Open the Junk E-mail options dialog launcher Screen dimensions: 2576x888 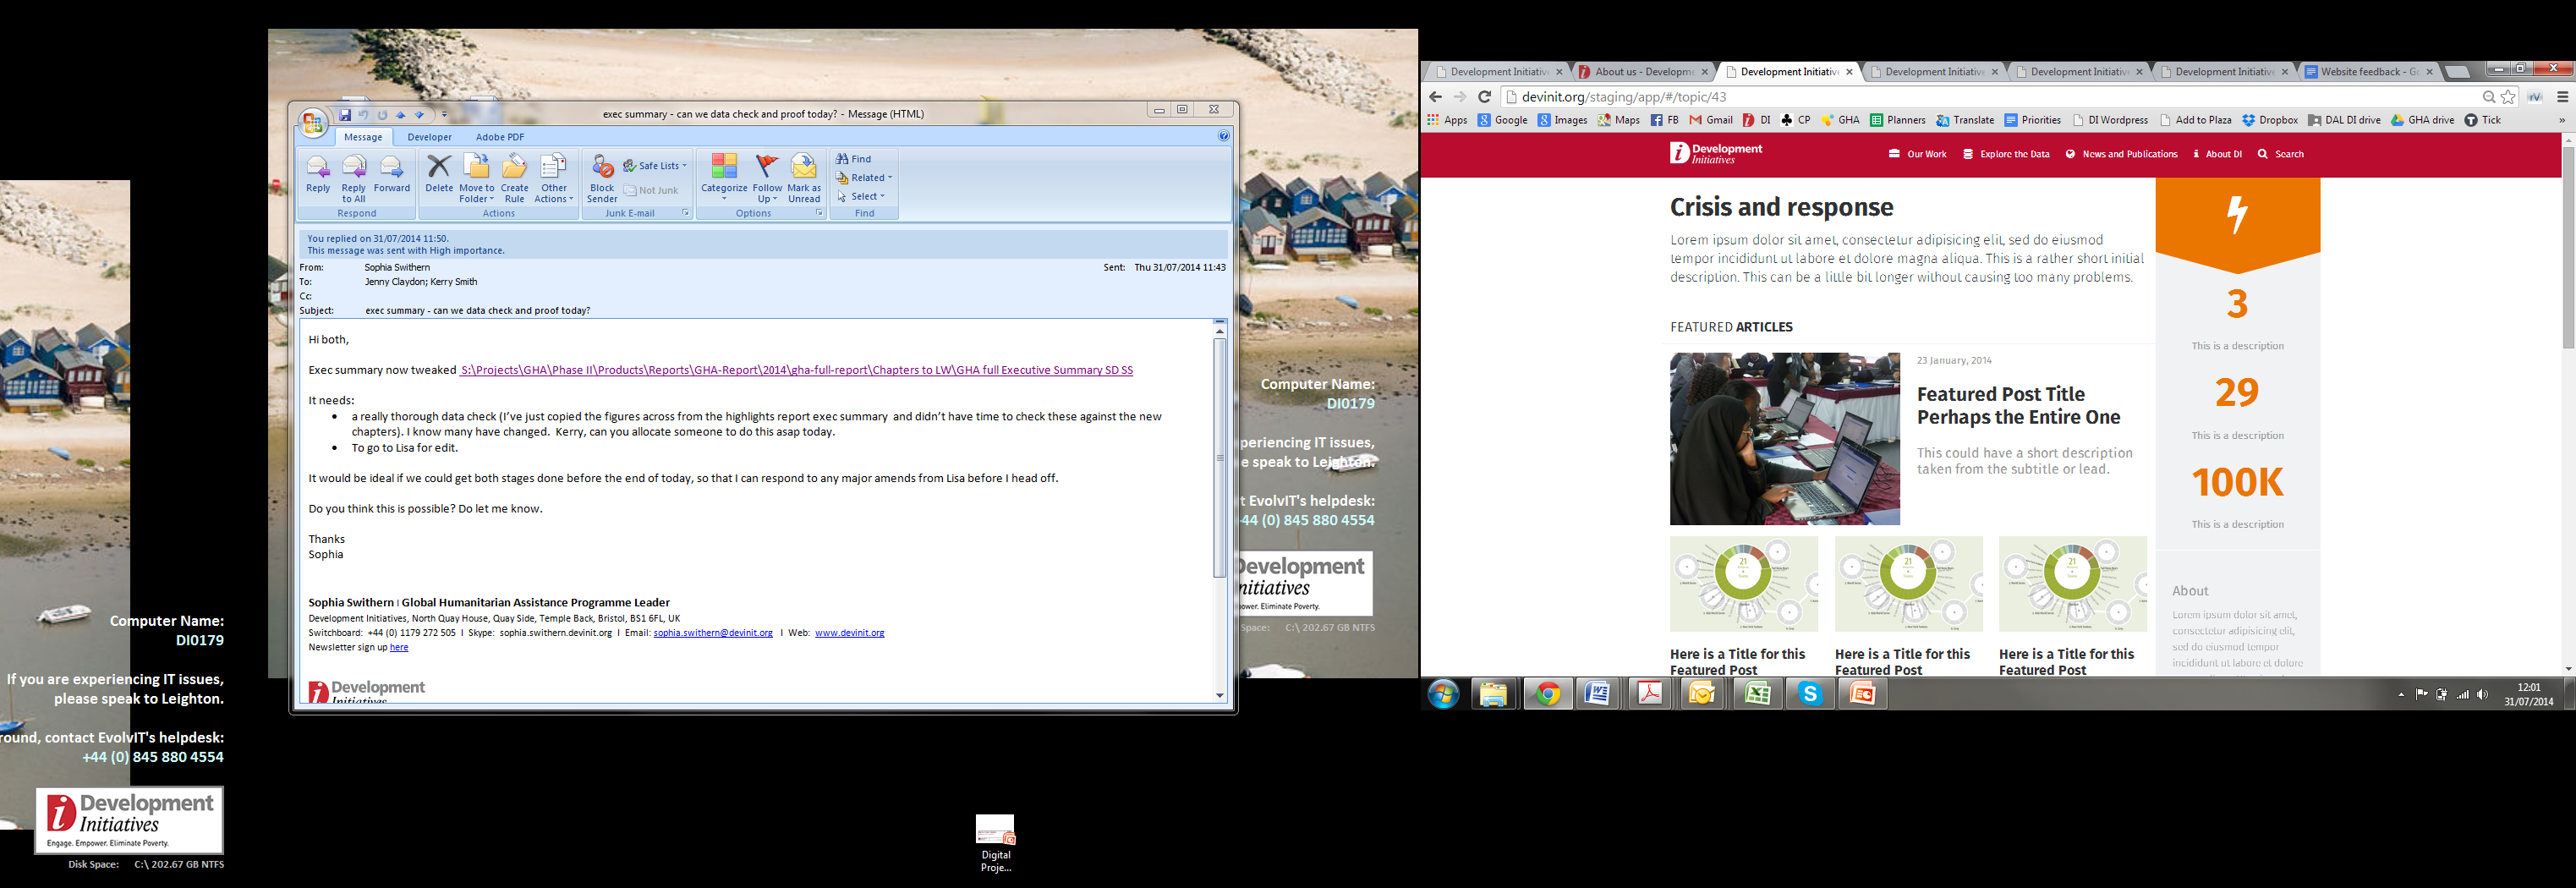click(685, 213)
